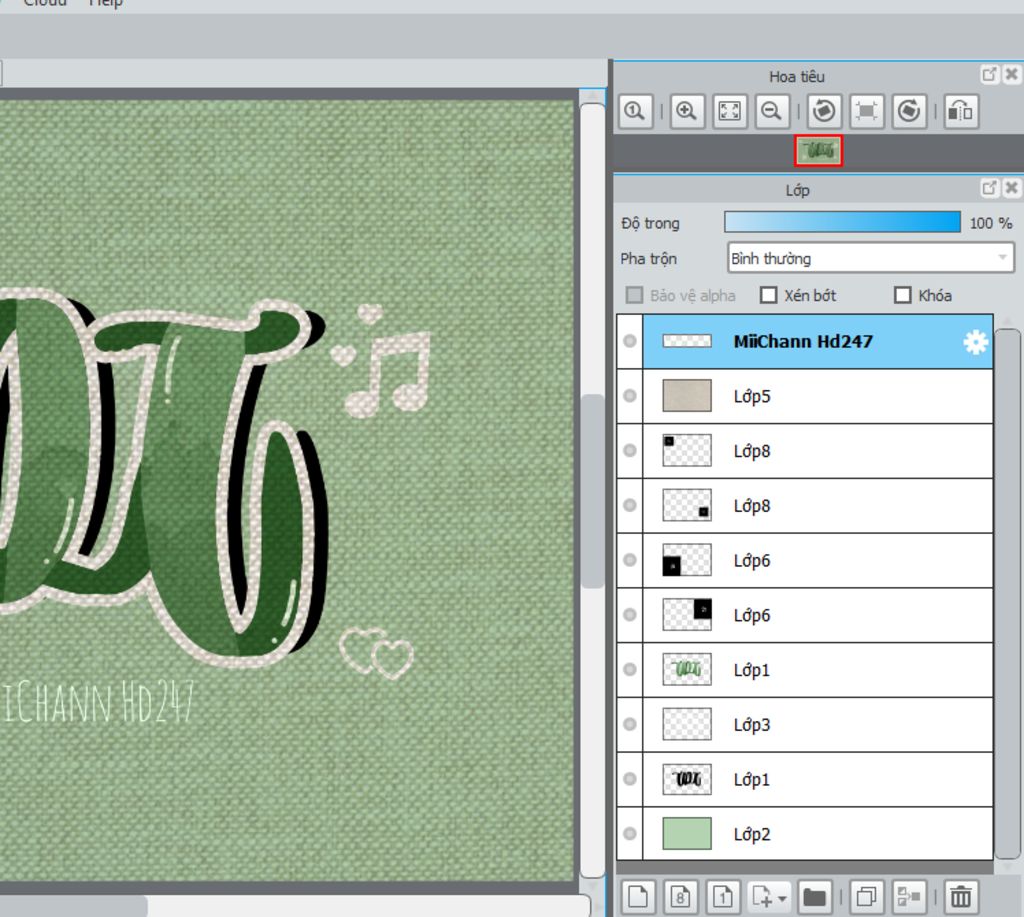Select the Lớp5 layer name
The height and width of the screenshot is (917, 1024).
(x=752, y=396)
